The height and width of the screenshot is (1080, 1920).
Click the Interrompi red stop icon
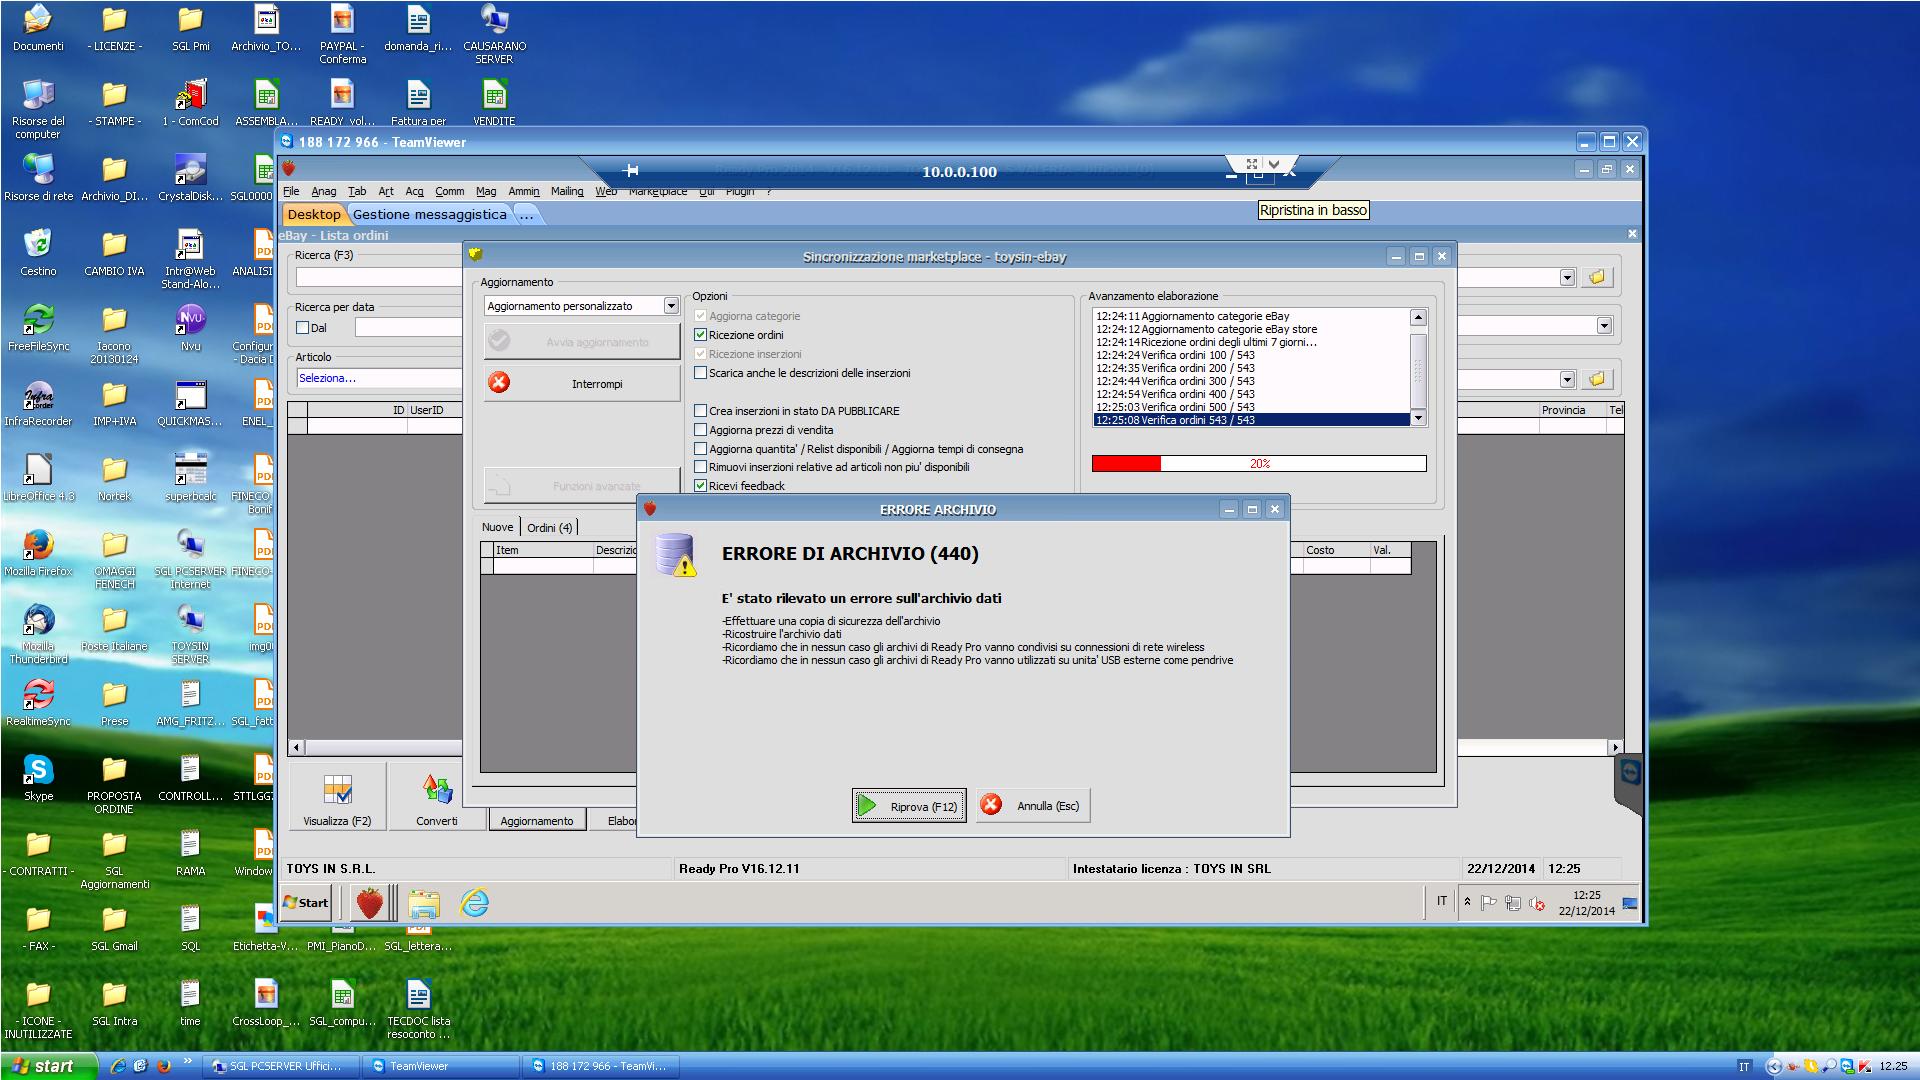point(499,383)
